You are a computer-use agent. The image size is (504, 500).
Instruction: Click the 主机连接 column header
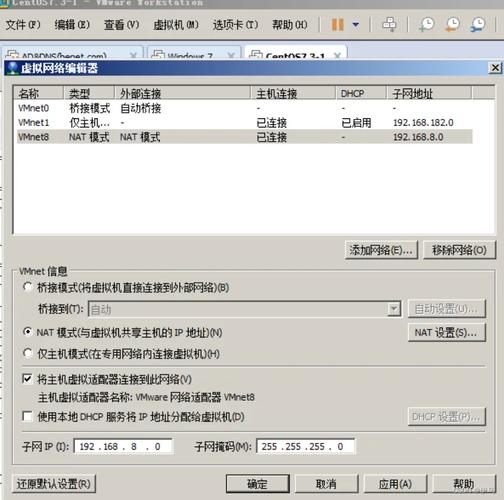pyautogui.click(x=293, y=93)
